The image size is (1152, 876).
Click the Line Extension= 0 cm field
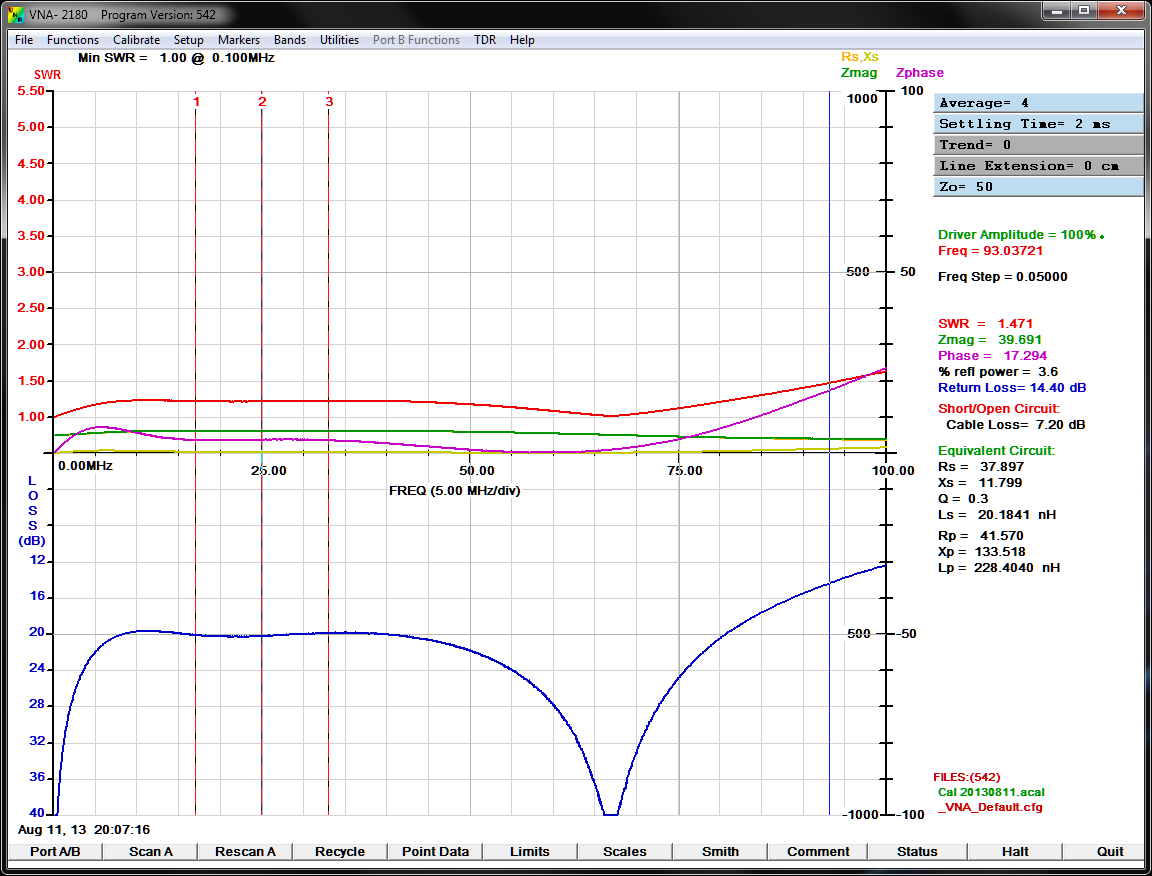point(1038,166)
